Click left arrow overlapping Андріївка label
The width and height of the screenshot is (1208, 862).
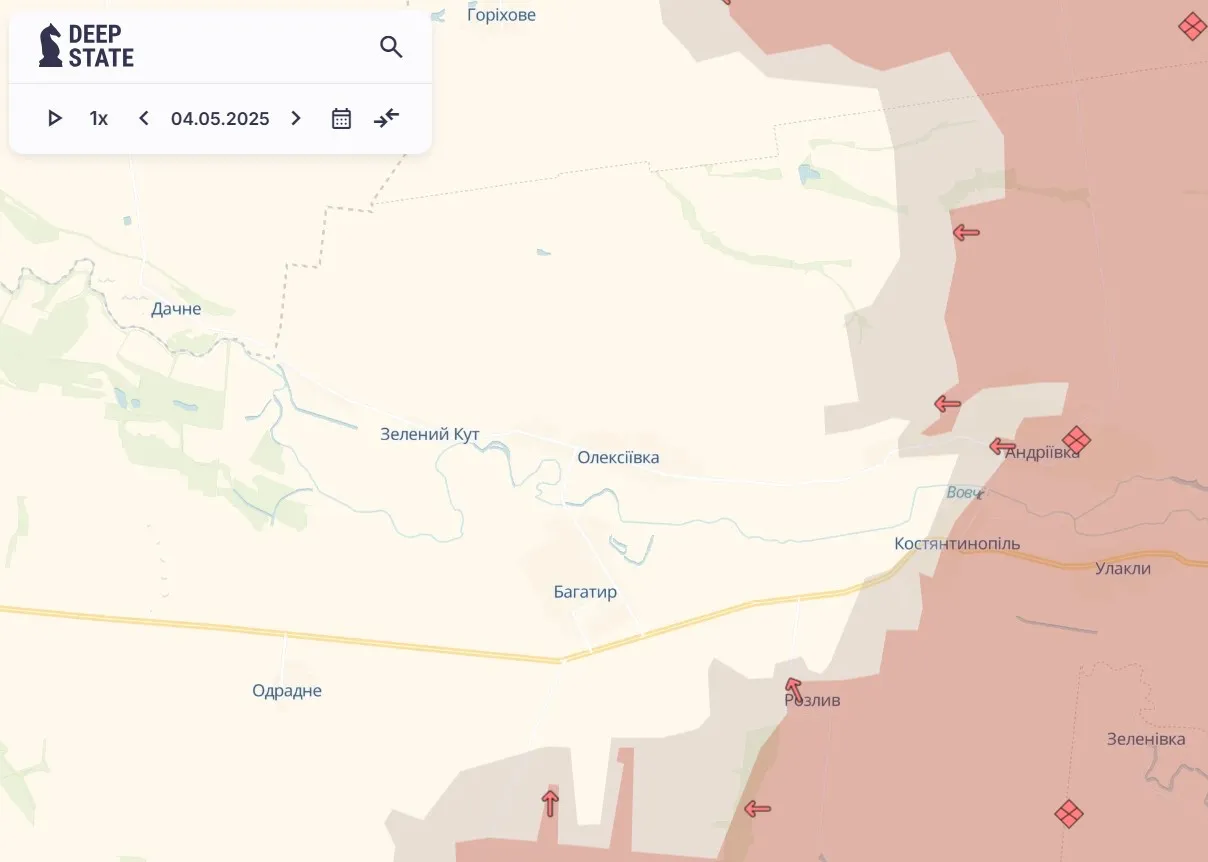1002,446
